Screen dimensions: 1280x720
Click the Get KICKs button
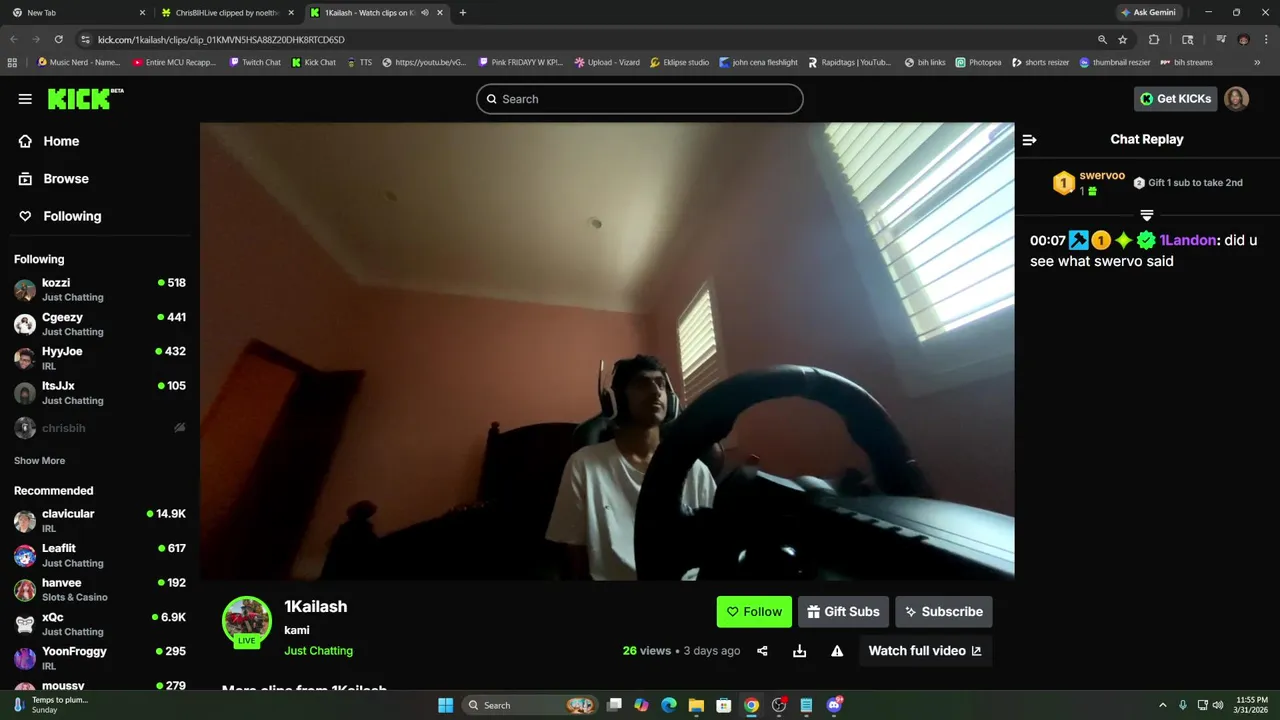(1176, 99)
